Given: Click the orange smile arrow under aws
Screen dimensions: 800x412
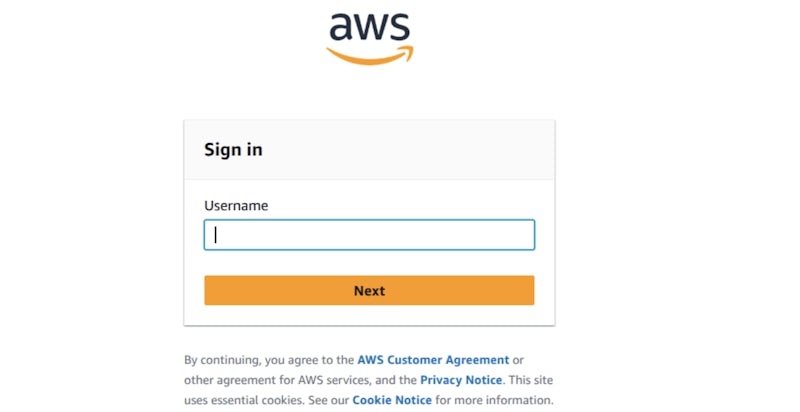Looking at the screenshot, I should (x=368, y=56).
